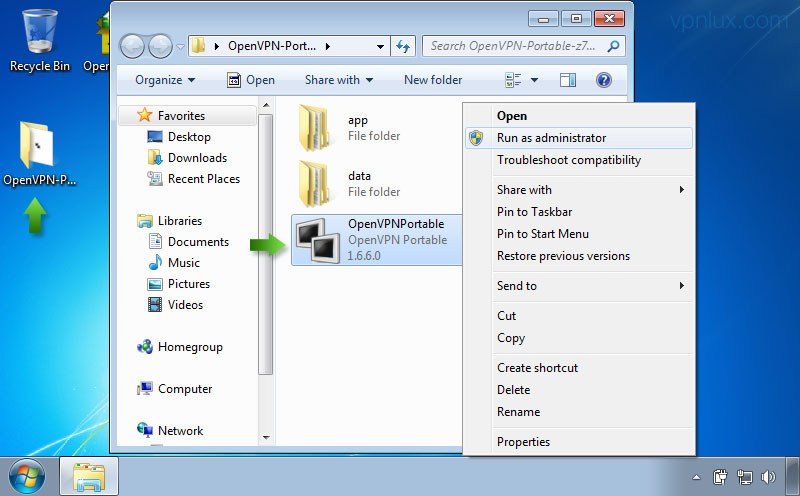Select the OpenVPNPortable application icon
The image size is (800, 496).
pos(318,240)
